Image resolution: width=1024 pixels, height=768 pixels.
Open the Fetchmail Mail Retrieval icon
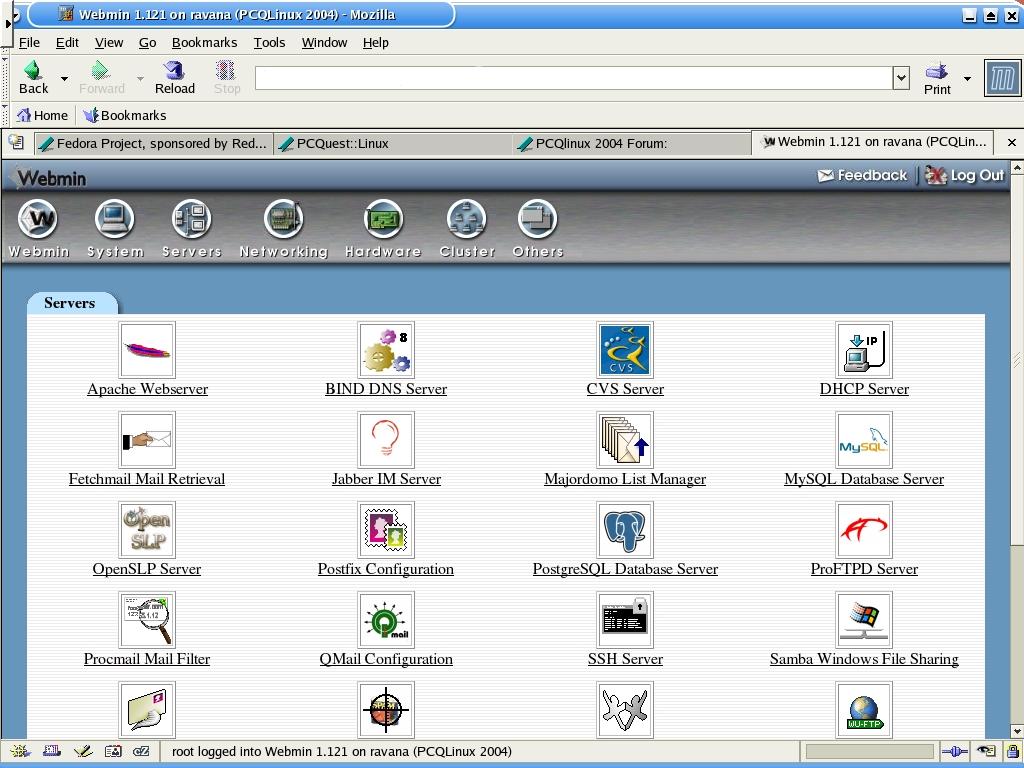pos(147,440)
